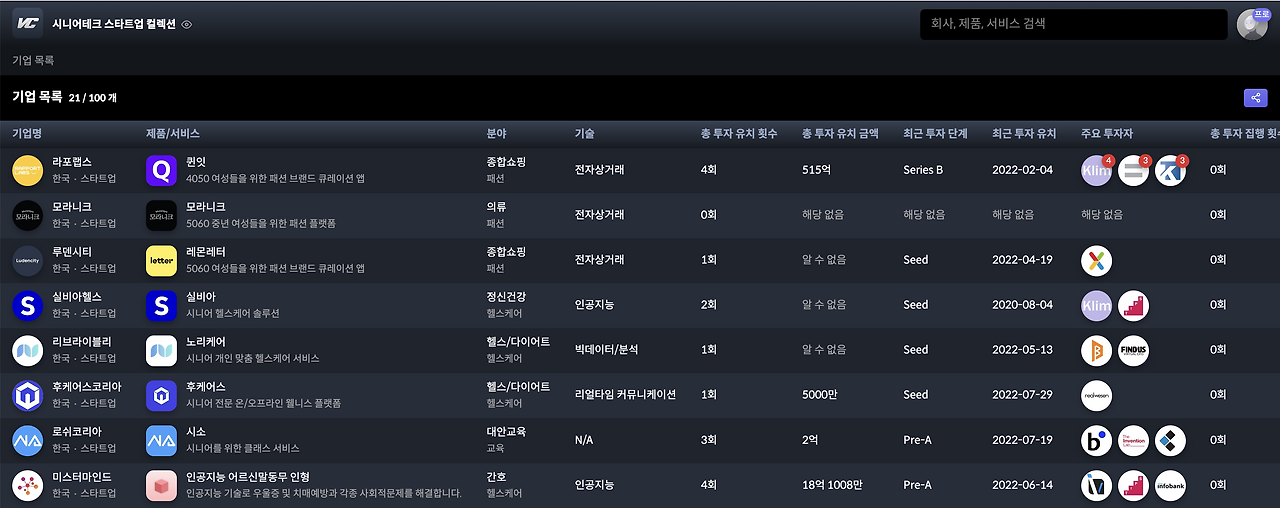Click the purple share button

tap(1255, 97)
